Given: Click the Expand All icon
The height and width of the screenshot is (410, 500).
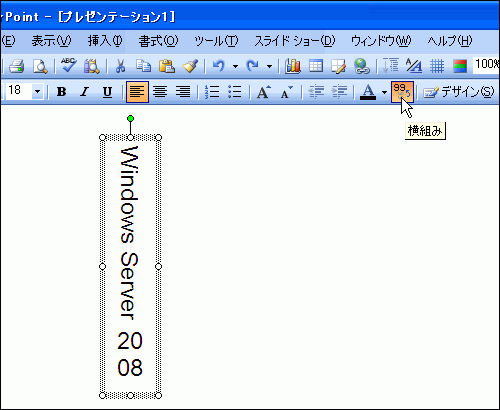Looking at the screenshot, I should pos(391,65).
